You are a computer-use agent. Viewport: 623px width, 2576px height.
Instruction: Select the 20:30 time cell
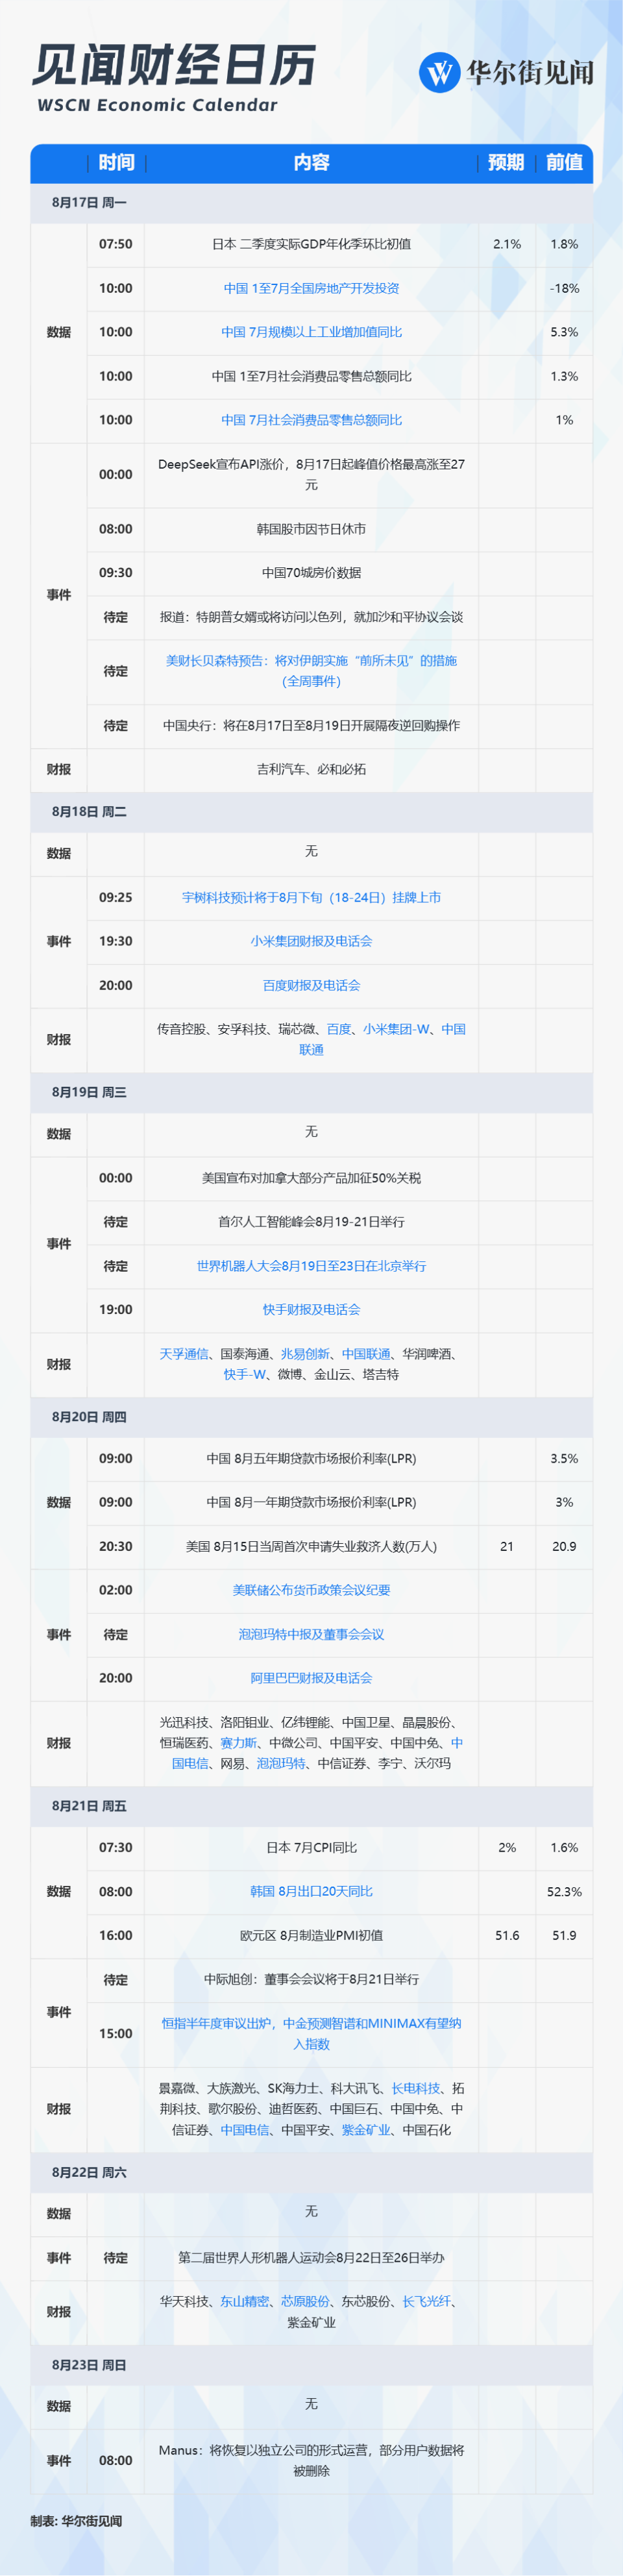(116, 1547)
